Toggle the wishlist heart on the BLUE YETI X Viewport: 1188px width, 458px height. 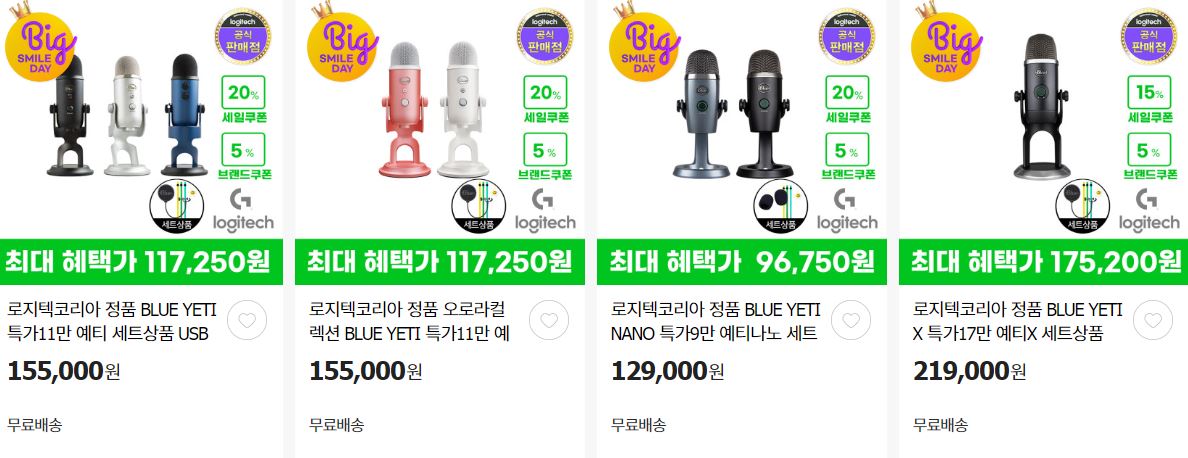pos(1152,320)
